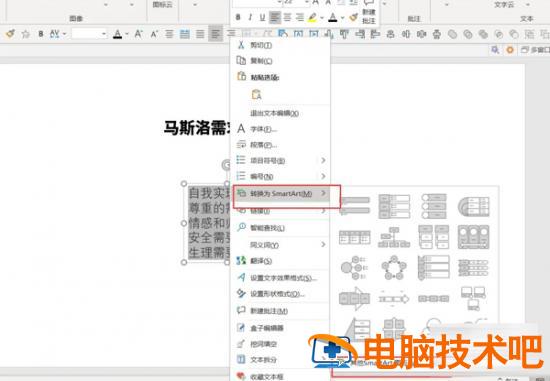Click the slide title 马斯洛需
This screenshot has height=381, width=550.
197,128
